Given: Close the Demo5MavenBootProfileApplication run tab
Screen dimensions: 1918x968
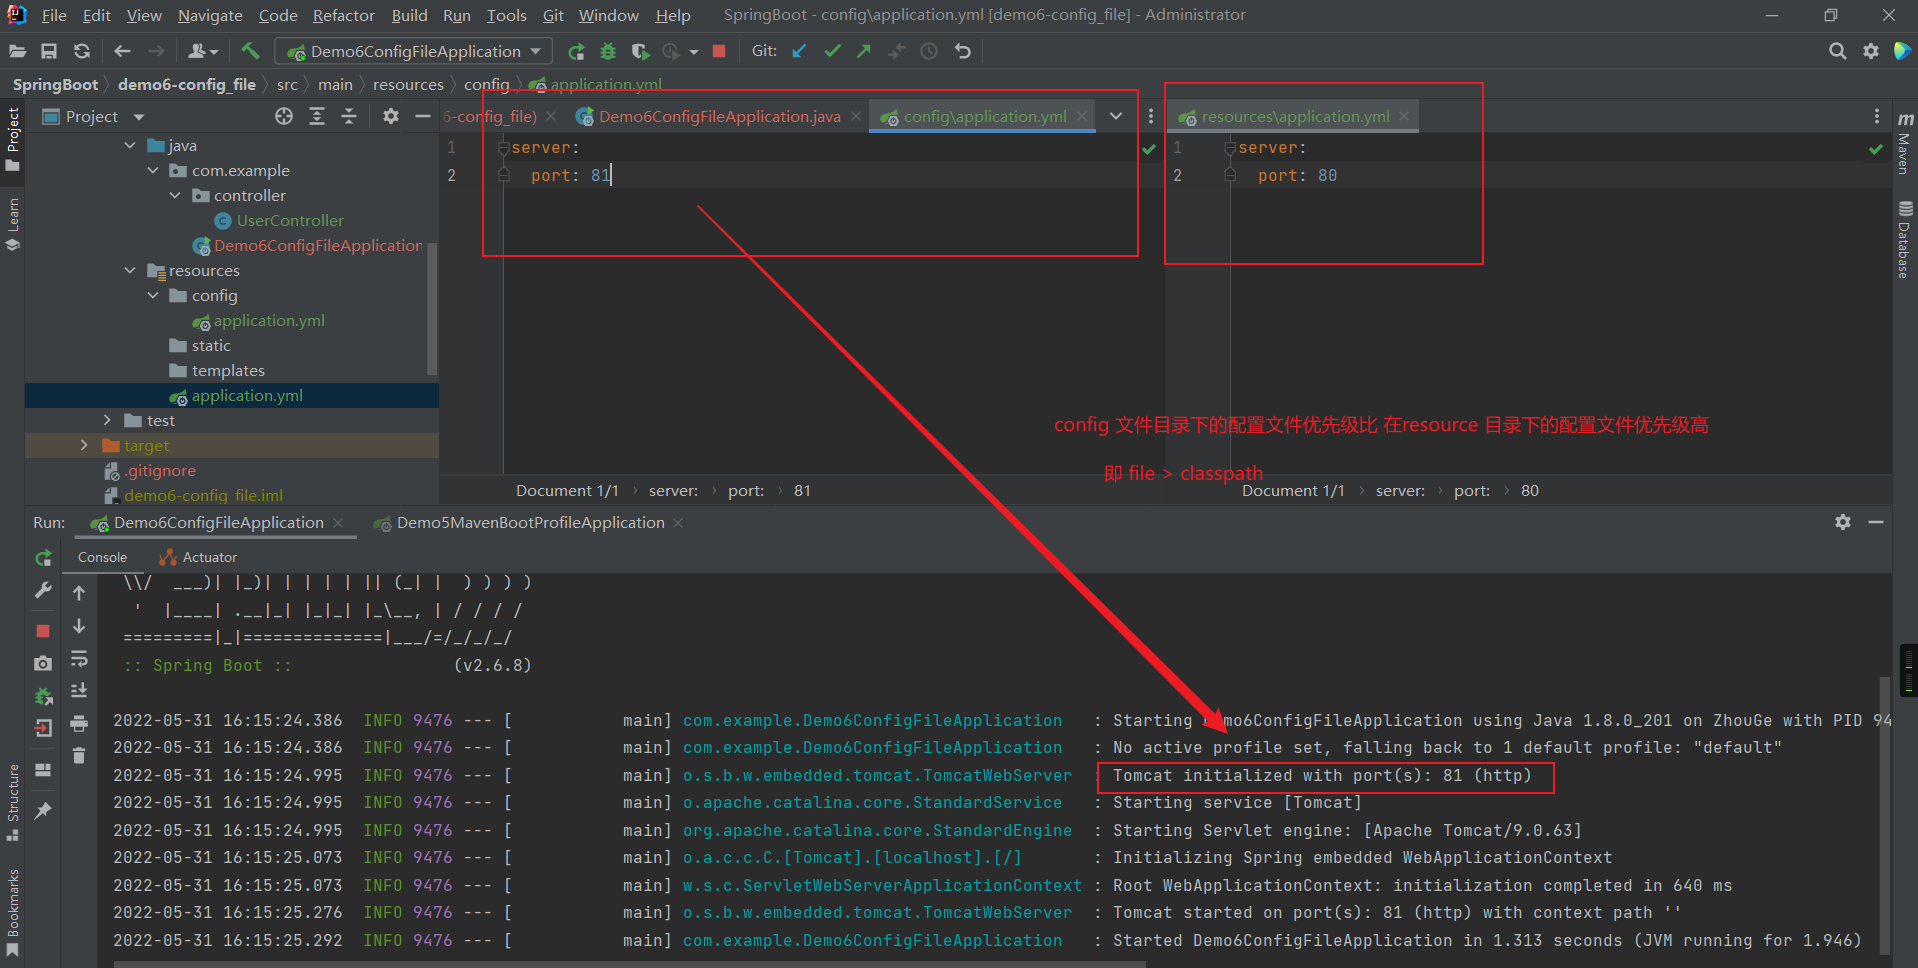Looking at the screenshot, I should [678, 523].
